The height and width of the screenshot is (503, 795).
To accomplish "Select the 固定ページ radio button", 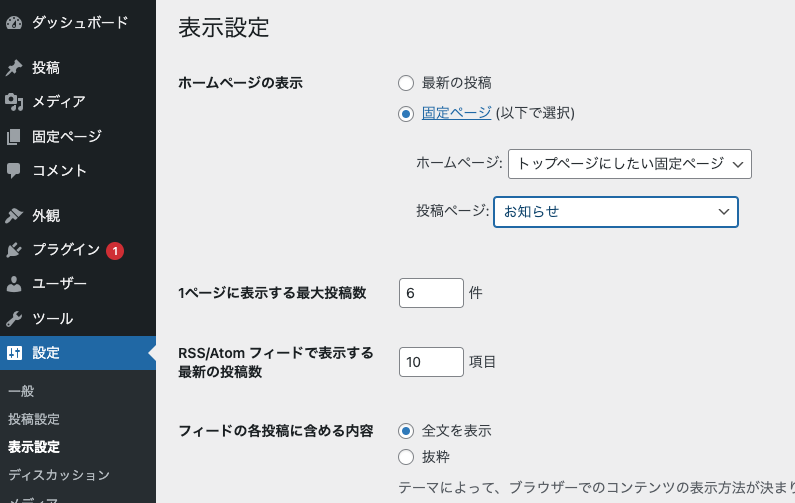I will click(x=406, y=113).
